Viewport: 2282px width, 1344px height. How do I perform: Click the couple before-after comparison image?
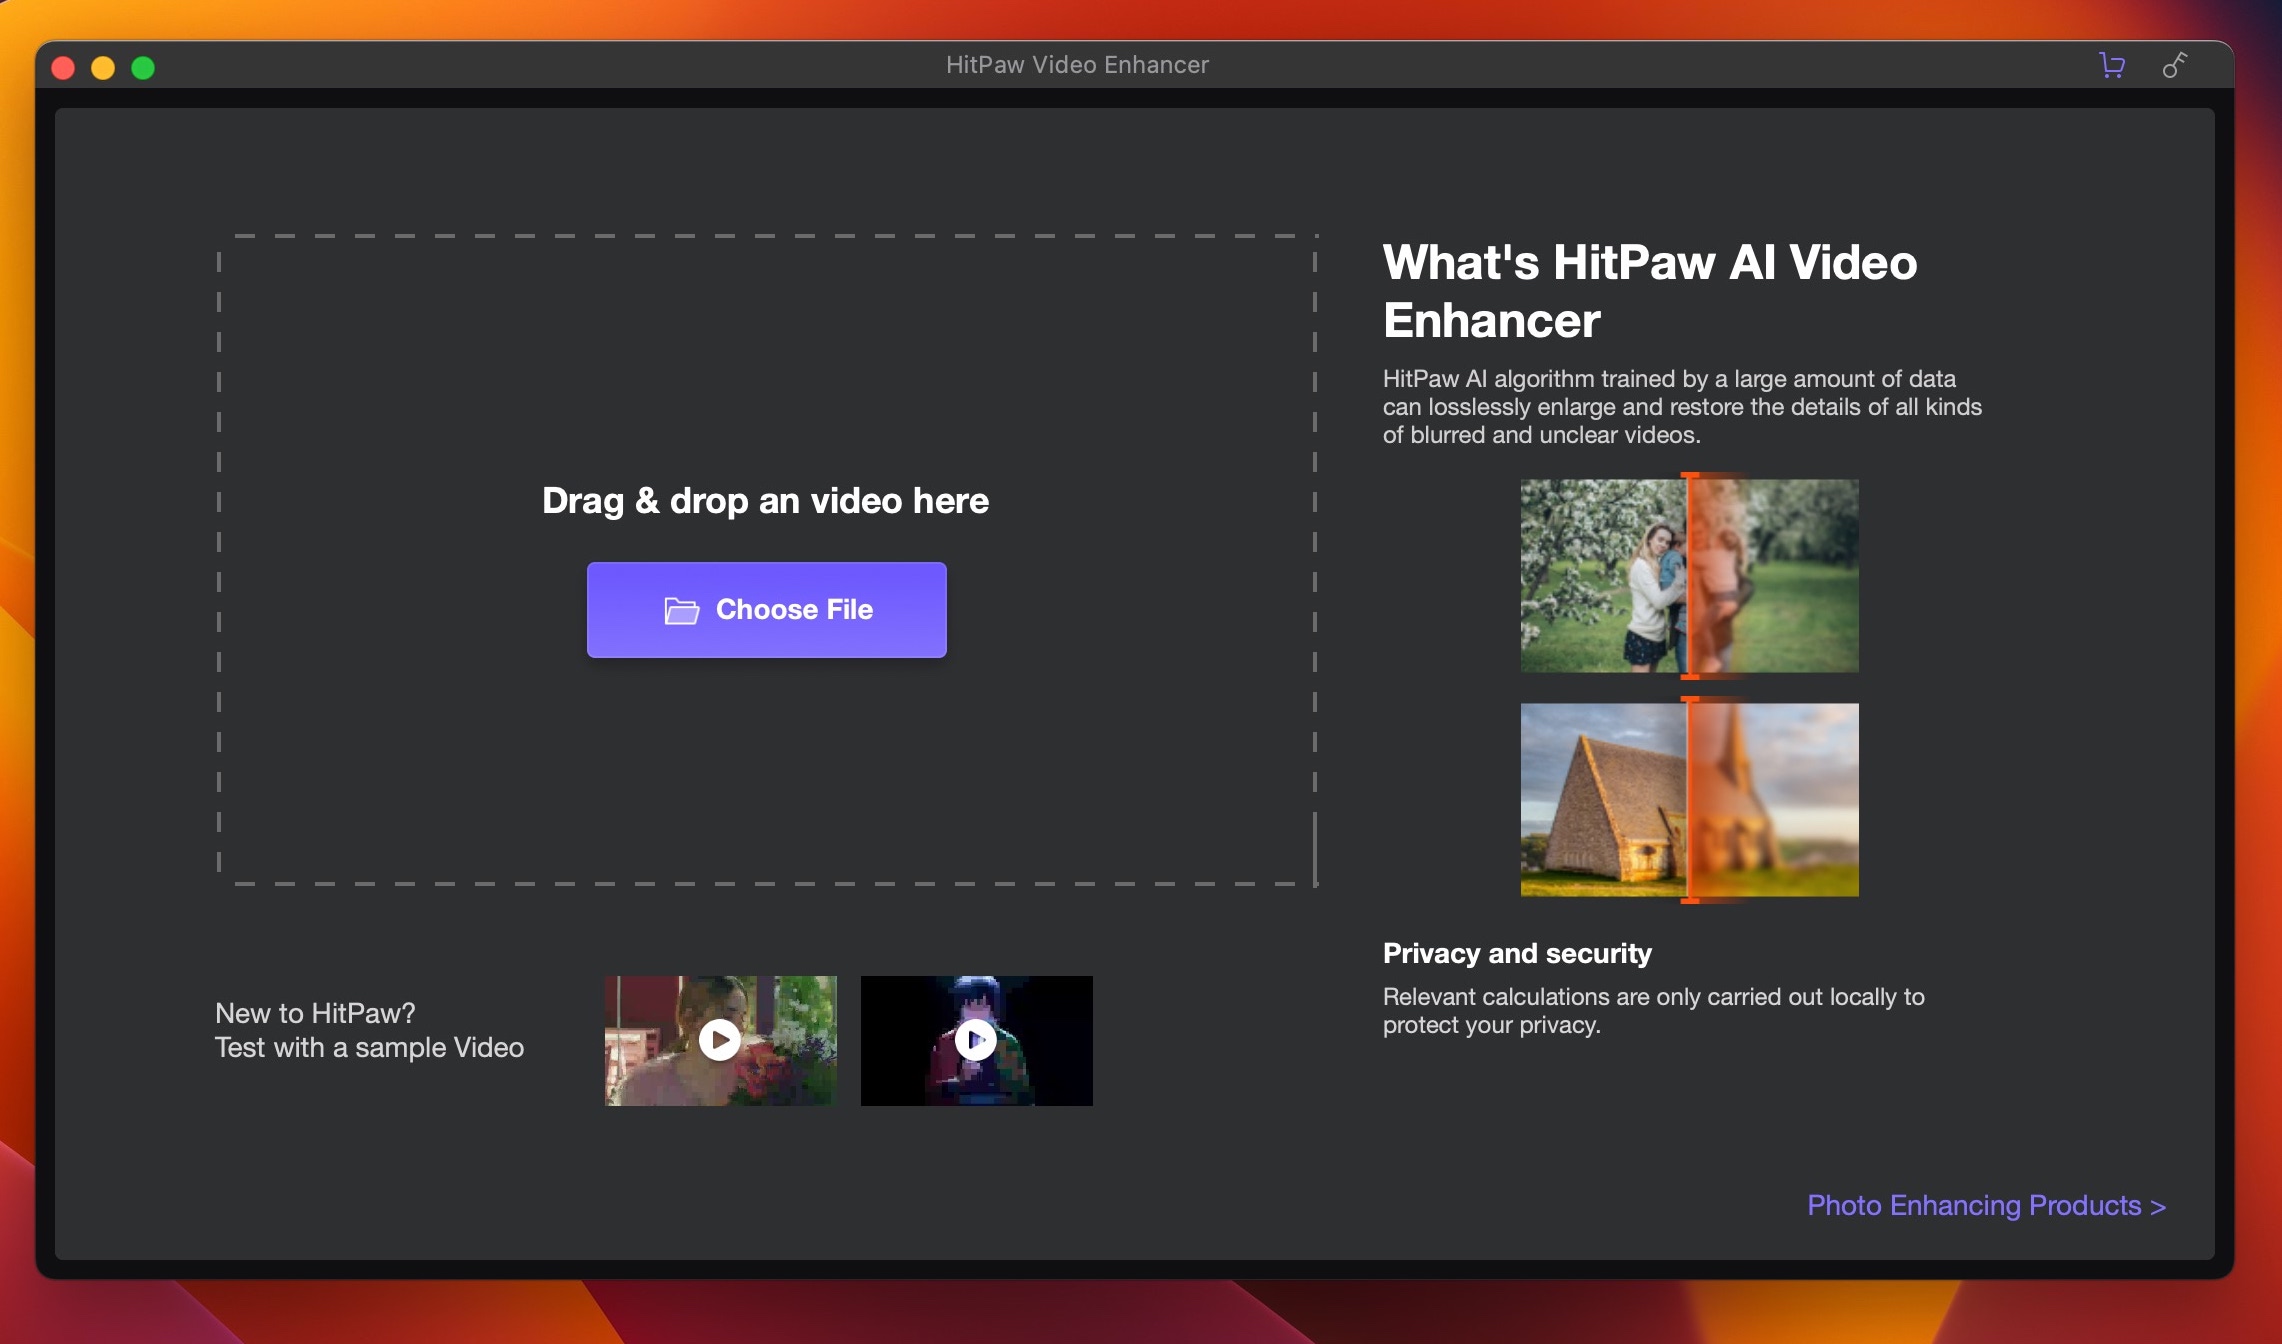click(x=1689, y=575)
